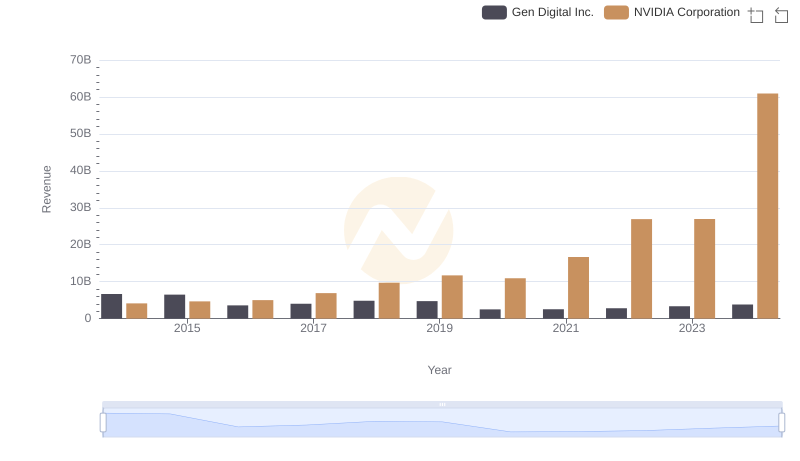The image size is (800, 461).
Task: Click the NVIDIA bar above 2021 label
Action: 578,288
